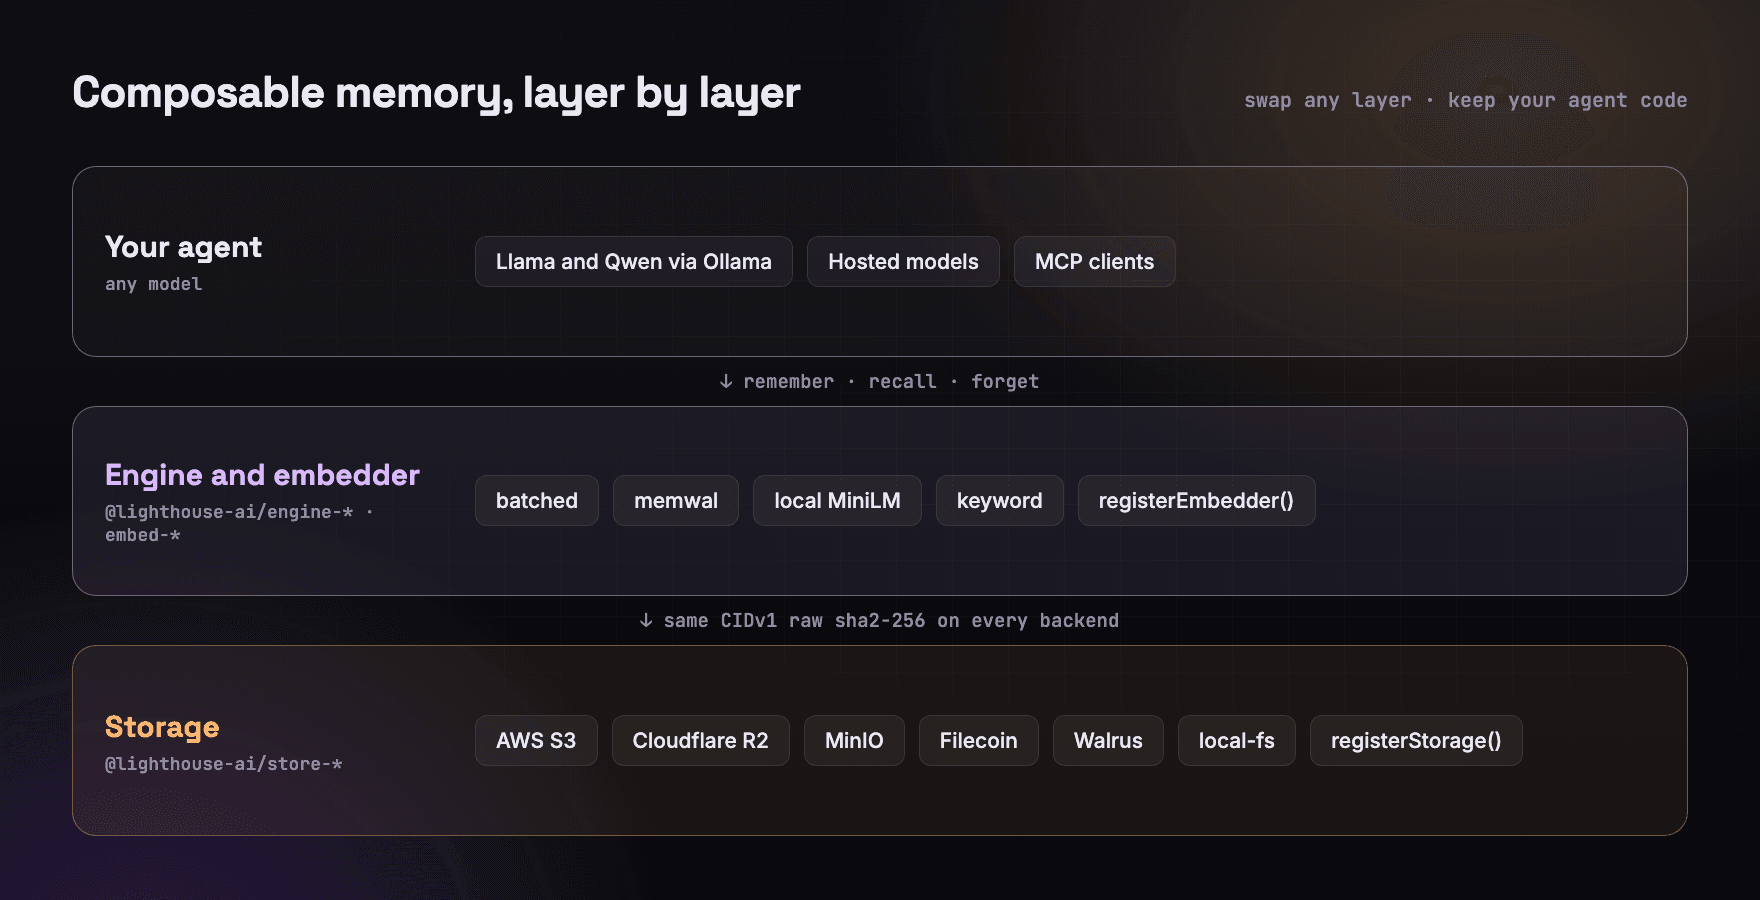The height and width of the screenshot is (900, 1760).
Task: Select the 'keyword' embedder chip
Action: tap(999, 501)
